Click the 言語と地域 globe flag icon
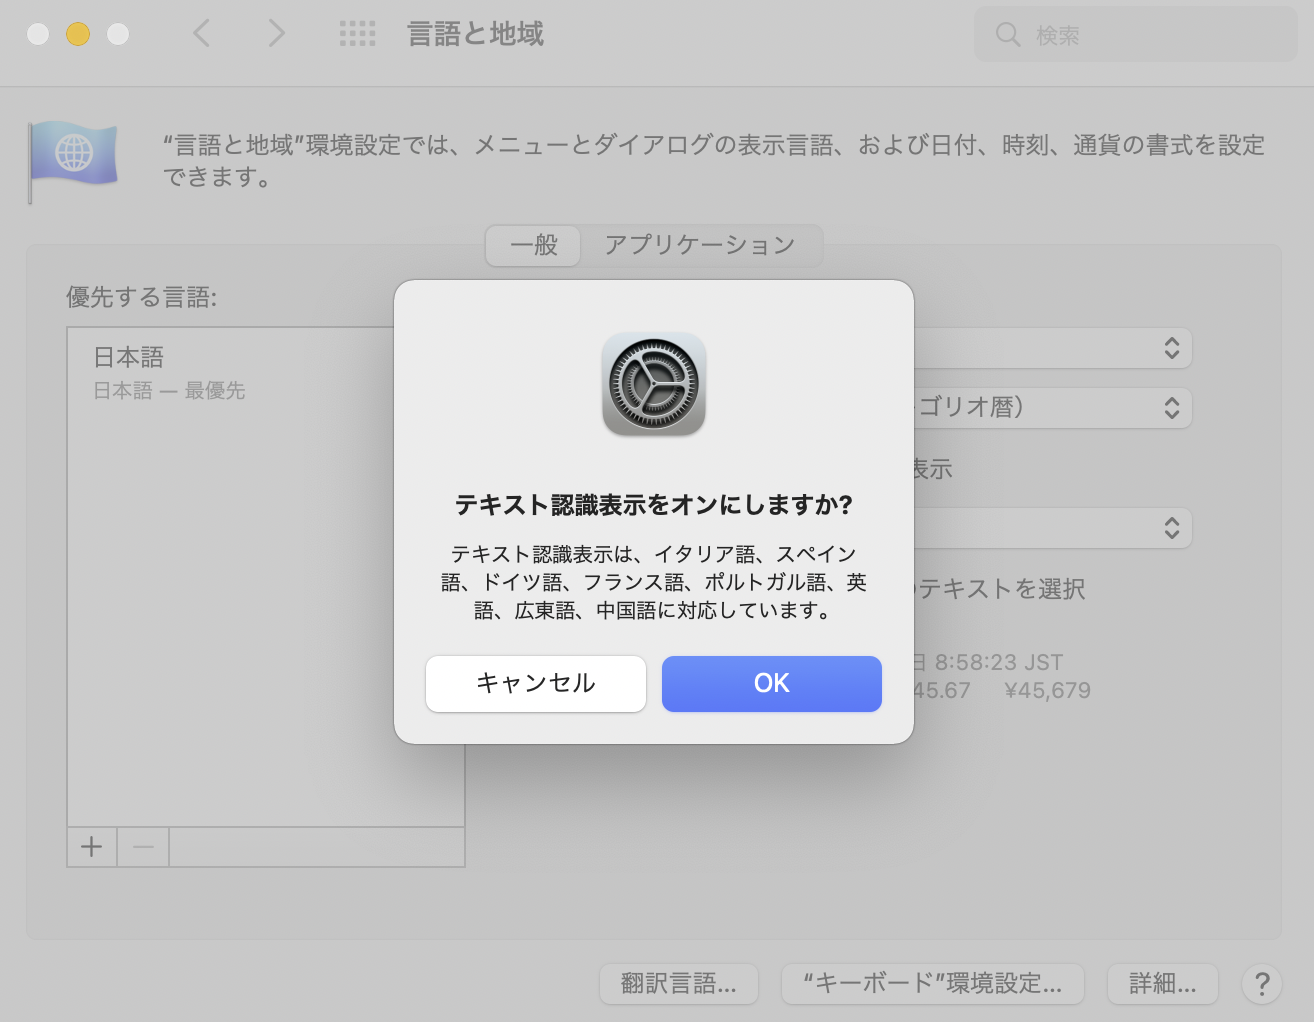 [73, 158]
